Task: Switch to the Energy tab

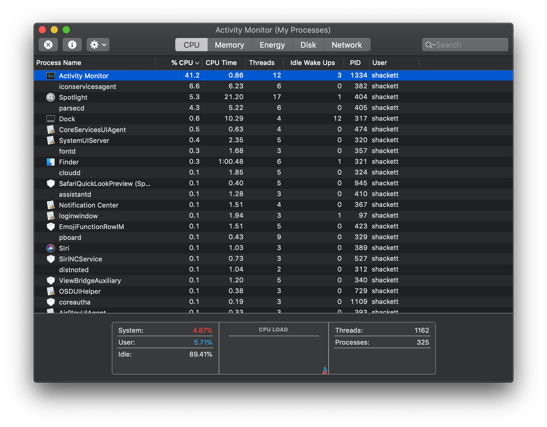Action: click(272, 45)
